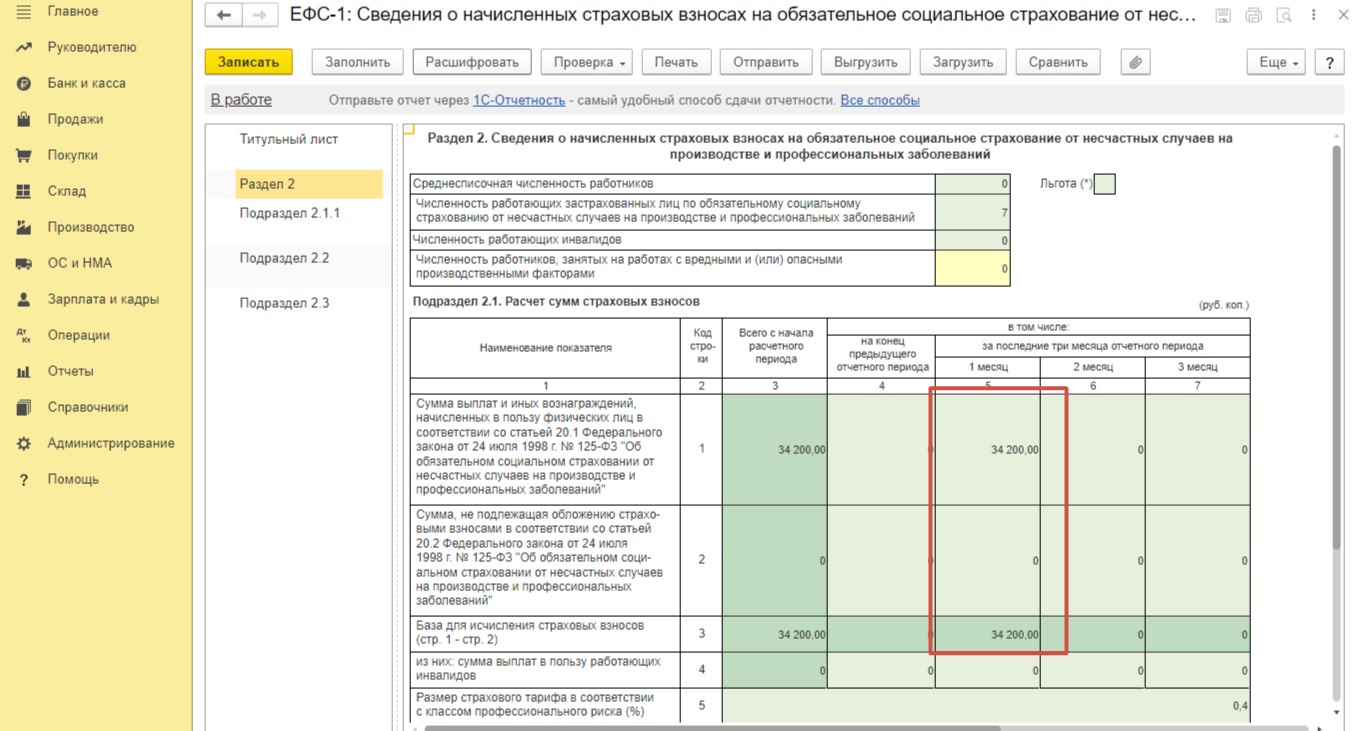Click the Расшифровать button
Viewport: 1361px width, 731px height.
pyautogui.click(x=472, y=62)
